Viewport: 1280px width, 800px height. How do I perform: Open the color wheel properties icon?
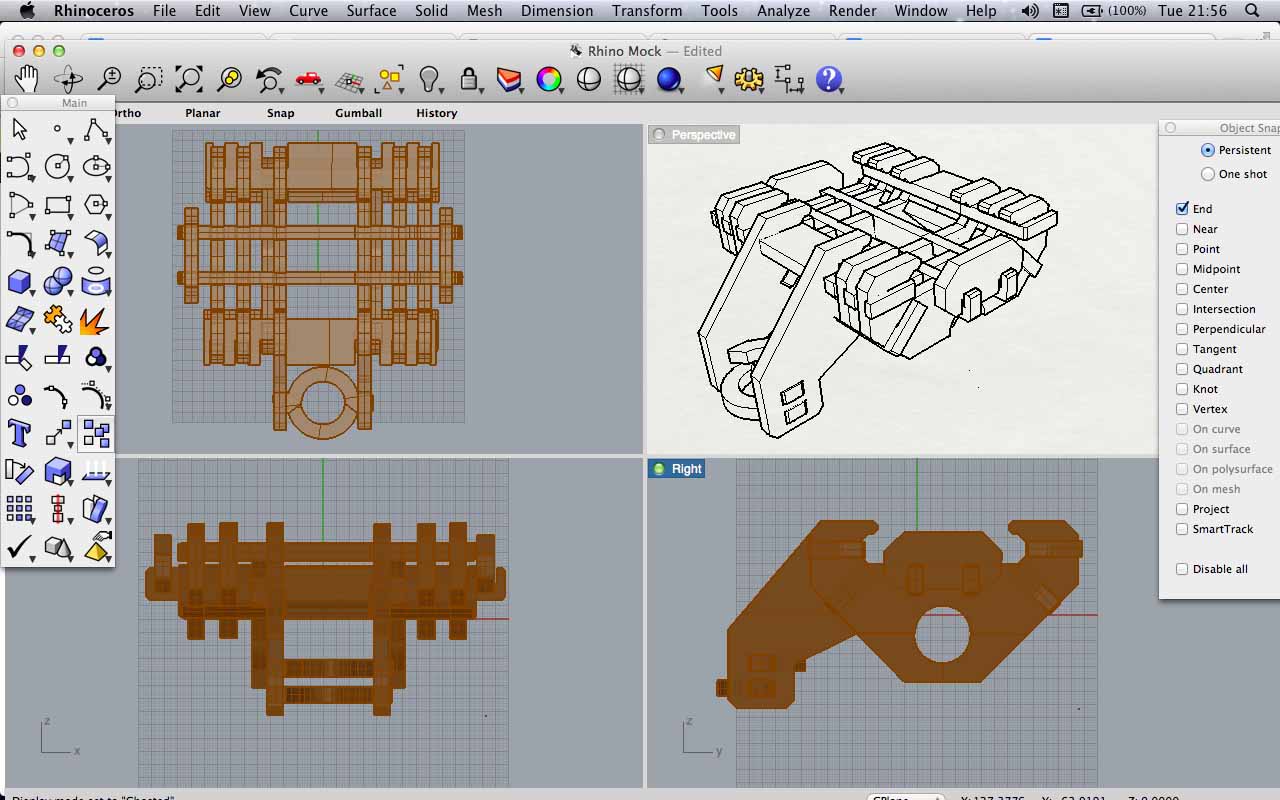tap(549, 79)
